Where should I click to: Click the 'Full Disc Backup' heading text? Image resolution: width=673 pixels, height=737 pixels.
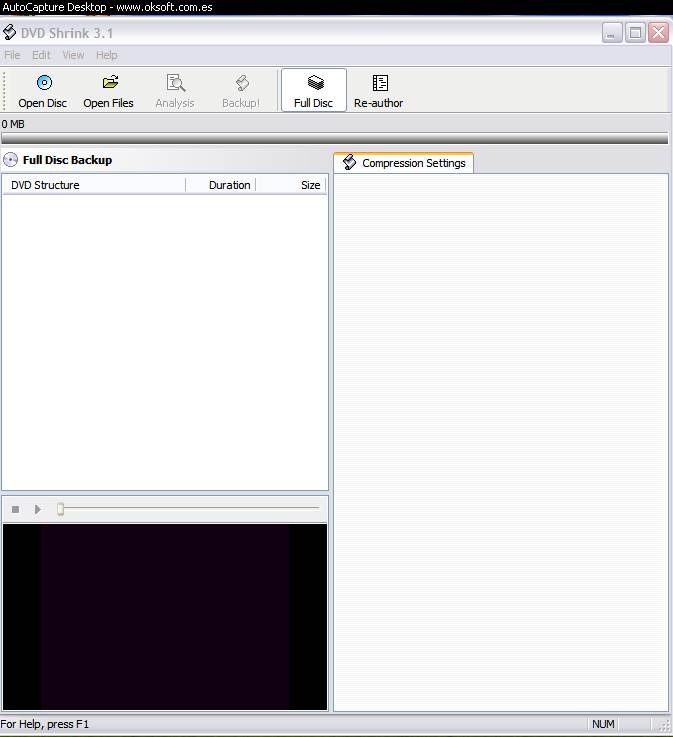68,160
